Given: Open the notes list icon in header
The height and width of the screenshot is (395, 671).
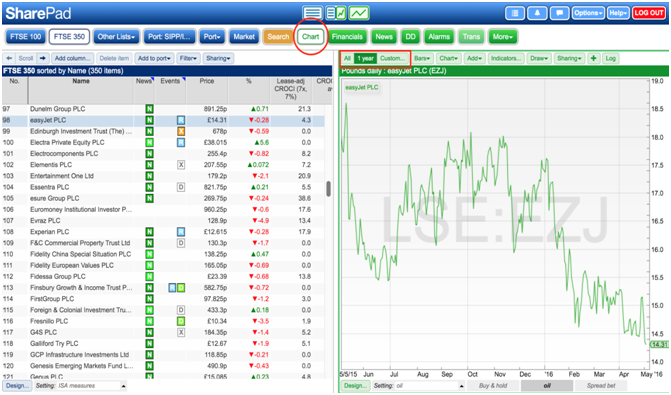Looking at the screenshot, I should 515,13.
